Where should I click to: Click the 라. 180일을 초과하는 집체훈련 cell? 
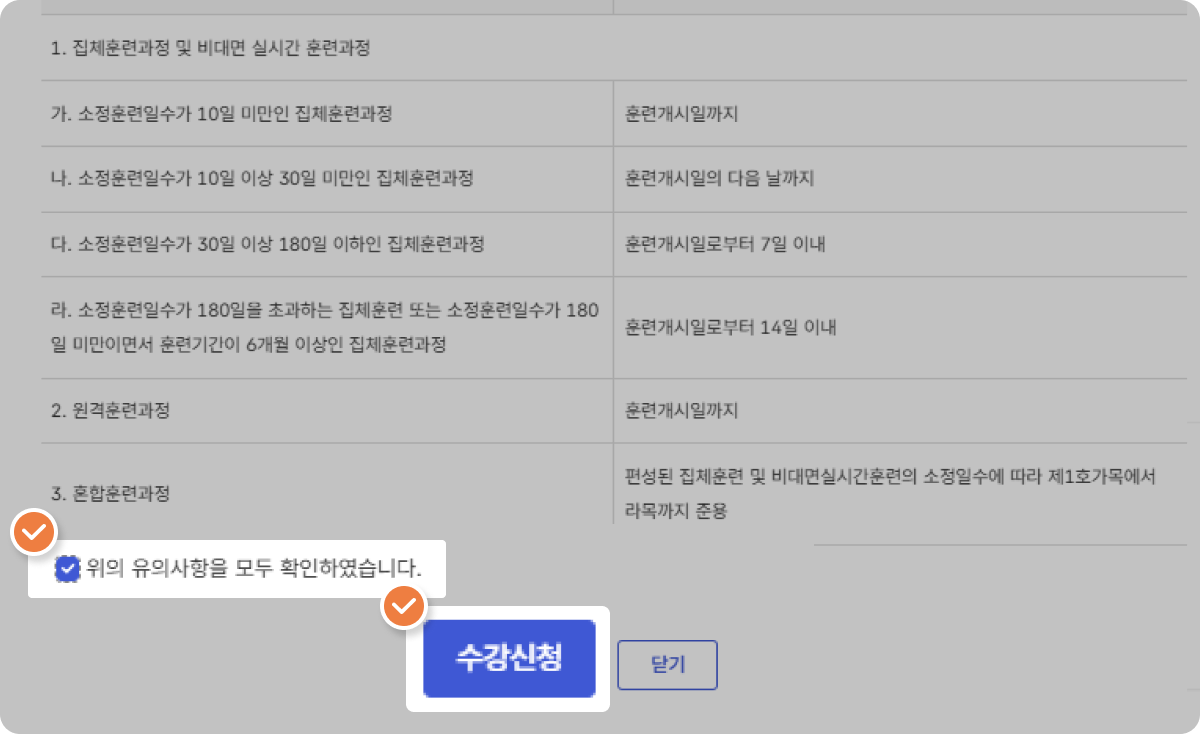tap(325, 327)
